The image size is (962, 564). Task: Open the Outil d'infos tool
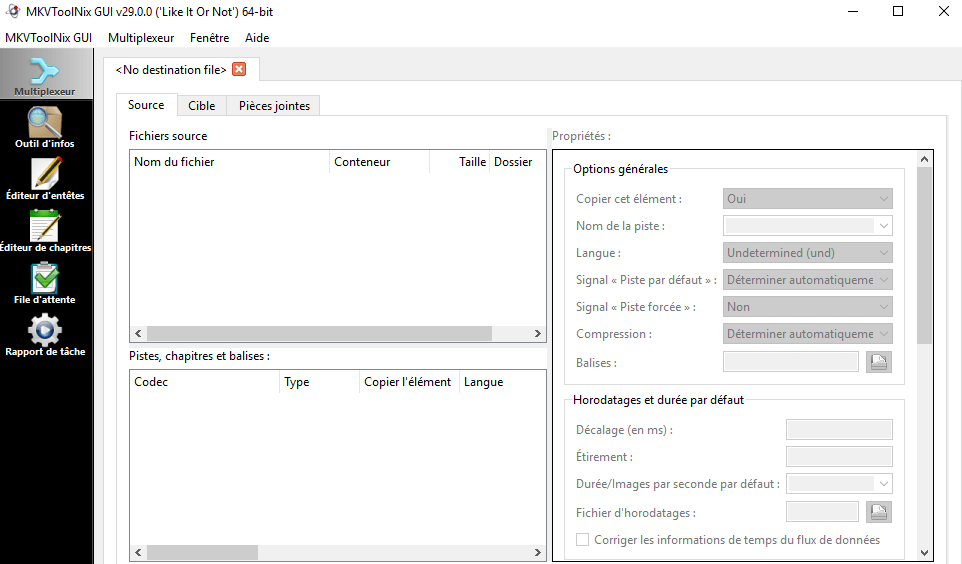45,127
